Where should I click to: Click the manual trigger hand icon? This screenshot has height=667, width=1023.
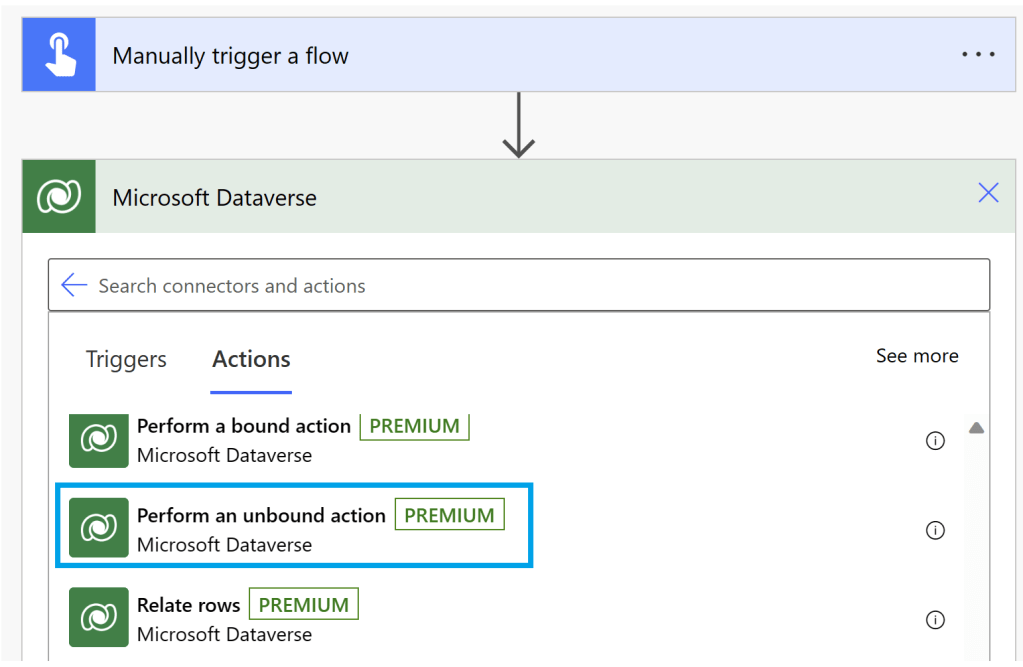(59, 55)
